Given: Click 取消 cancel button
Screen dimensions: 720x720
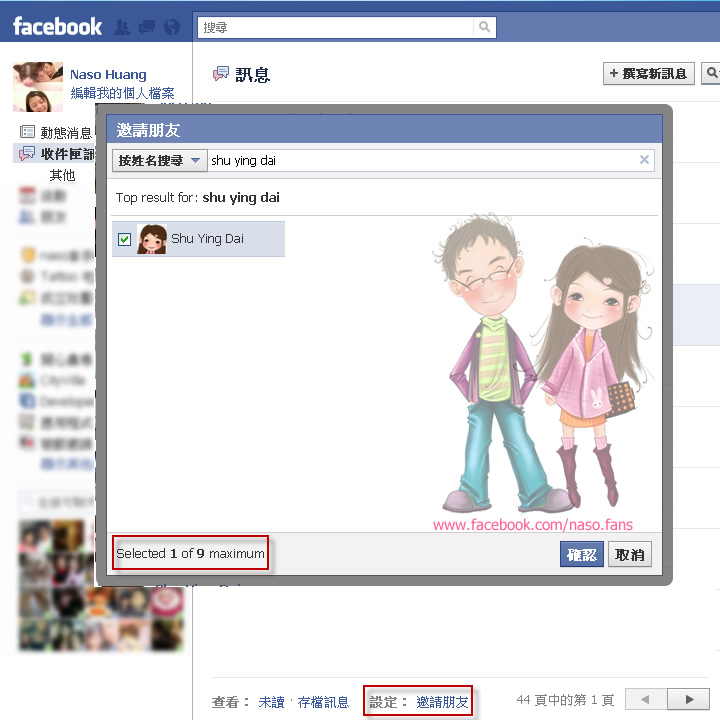Looking at the screenshot, I should click(630, 555).
